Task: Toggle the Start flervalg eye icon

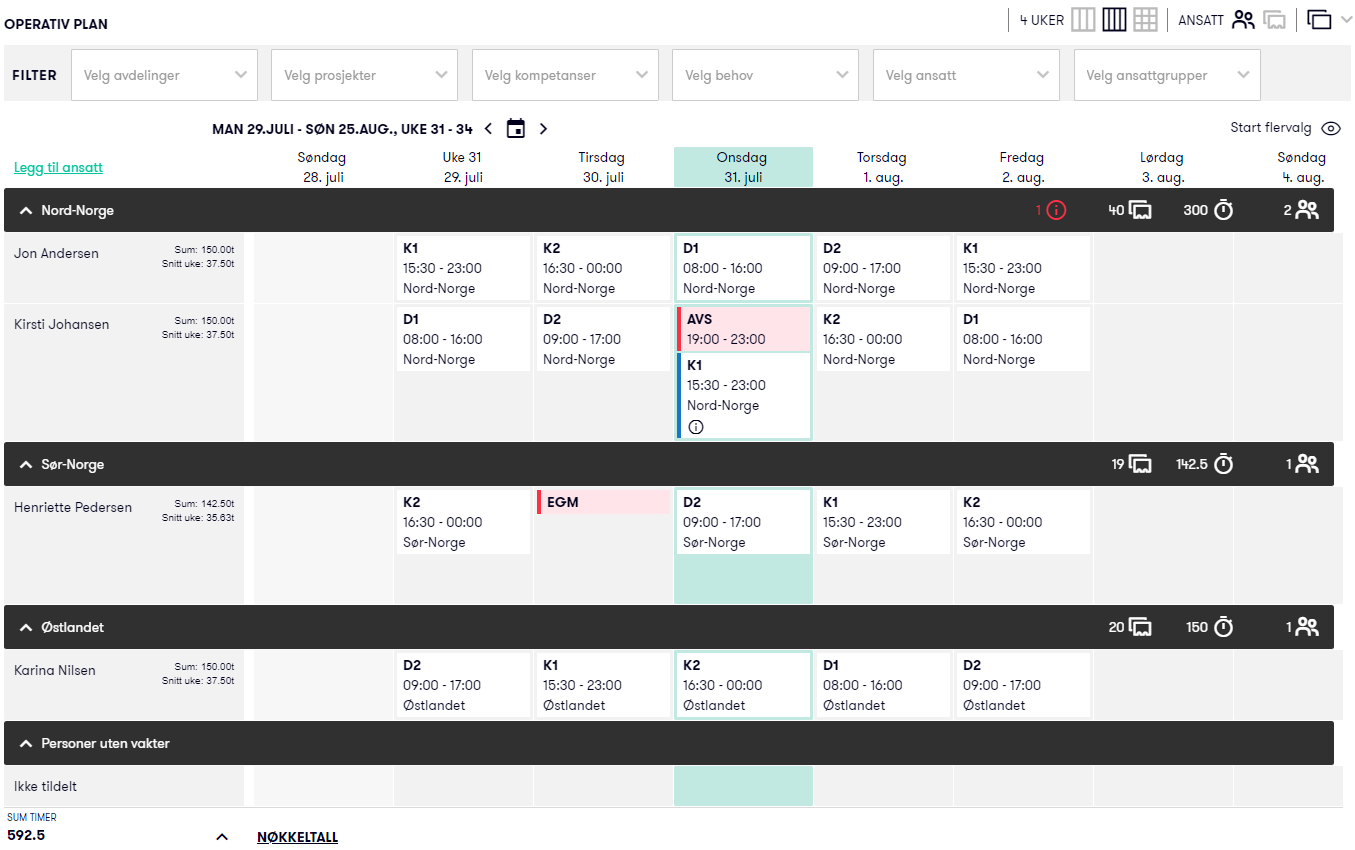Action: 1330,128
